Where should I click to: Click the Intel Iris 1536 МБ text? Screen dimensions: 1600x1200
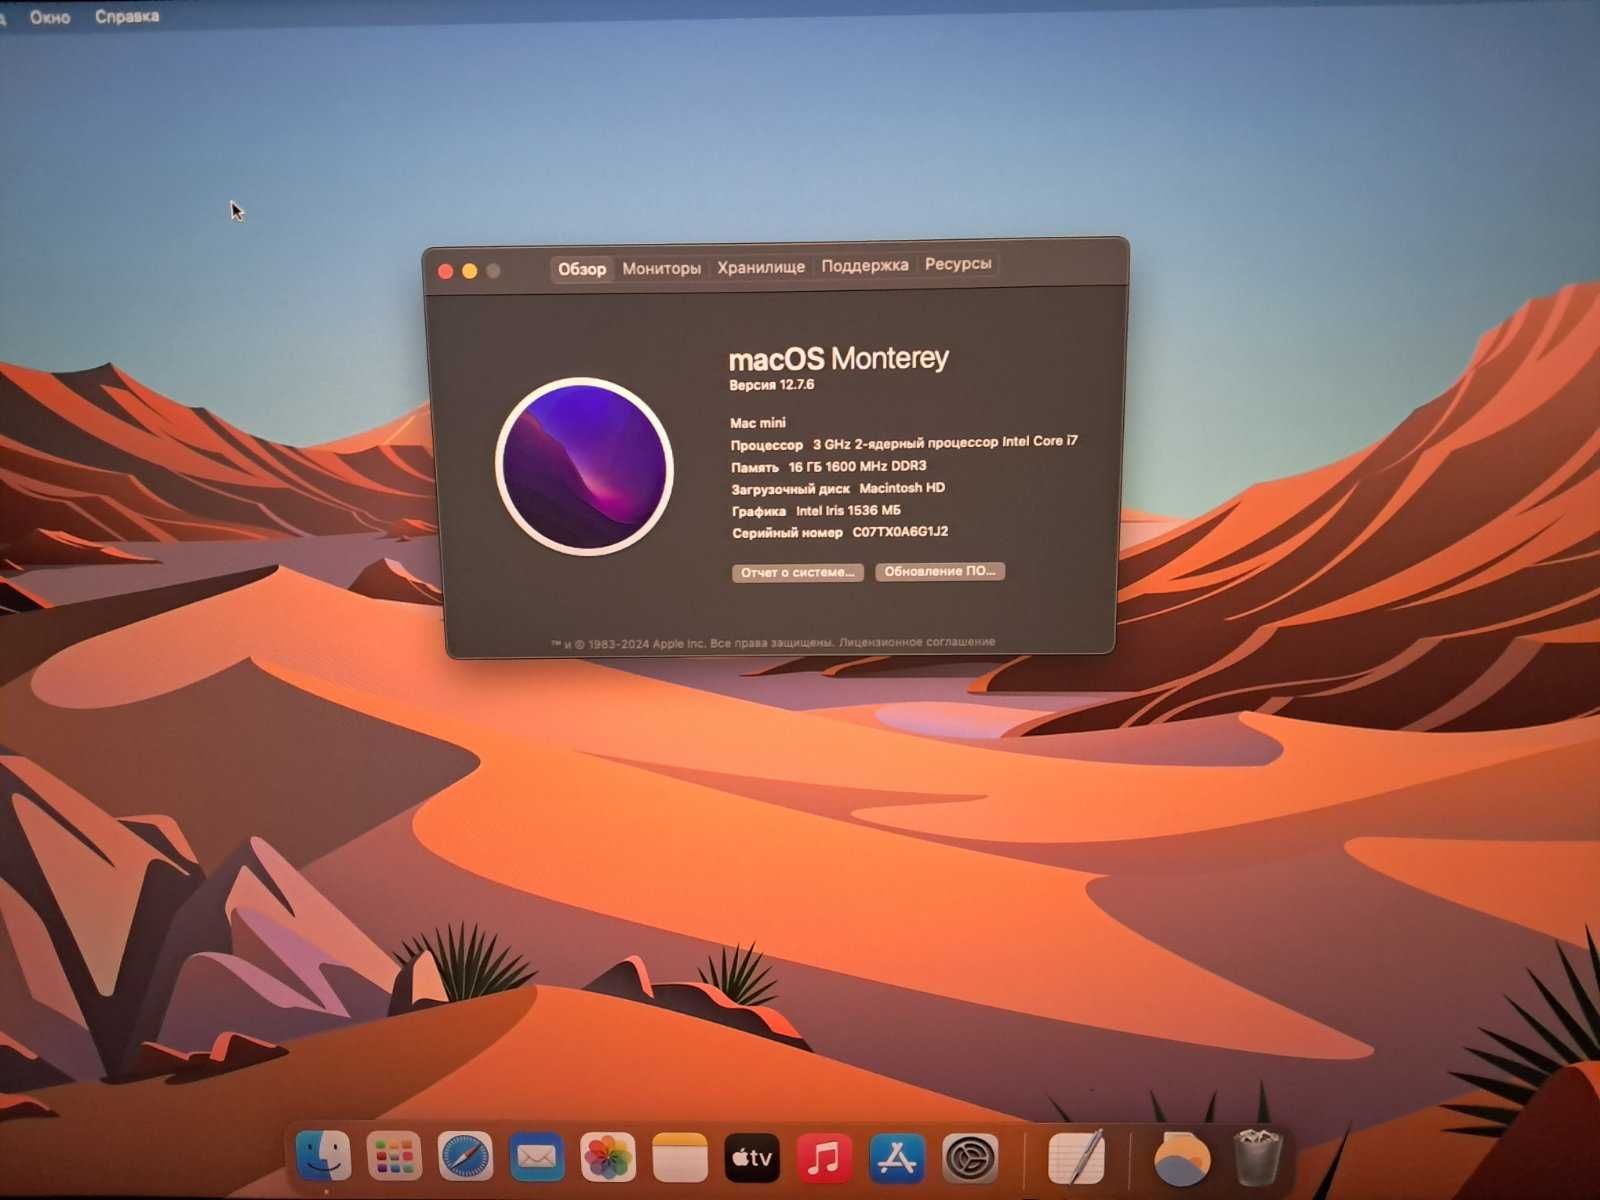pos(848,510)
